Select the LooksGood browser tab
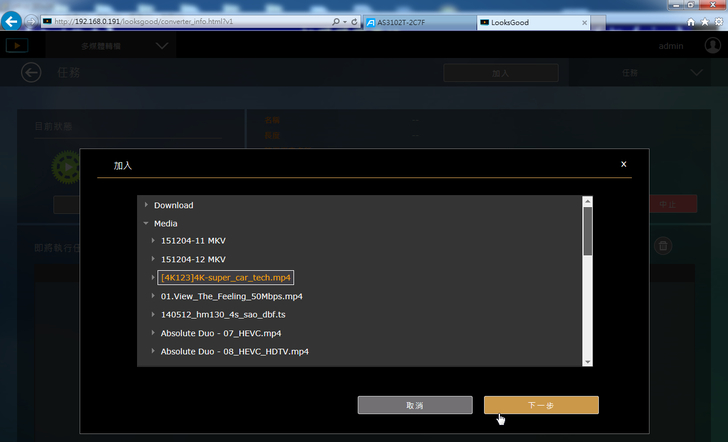 533,22
